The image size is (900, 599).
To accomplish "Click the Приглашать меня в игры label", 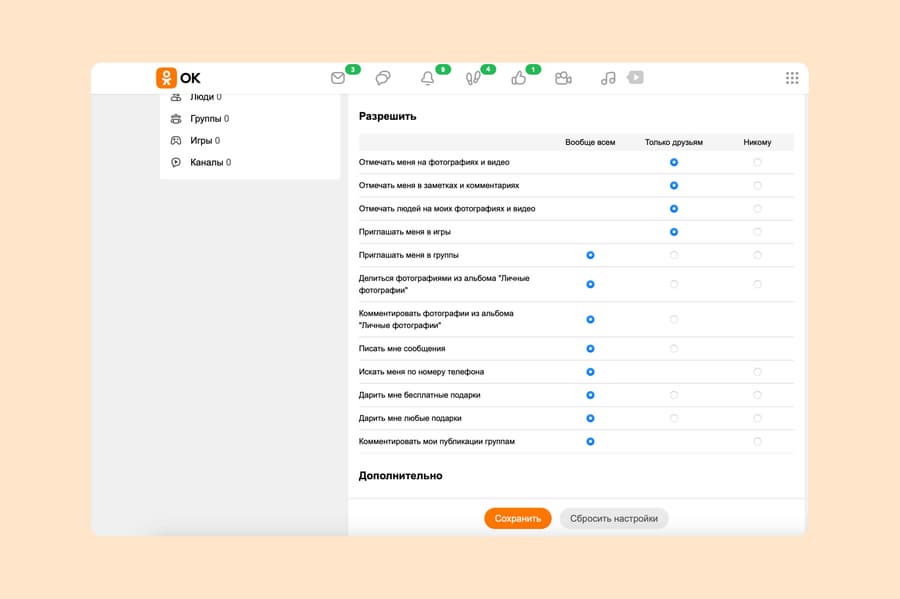I will click(x=405, y=232).
